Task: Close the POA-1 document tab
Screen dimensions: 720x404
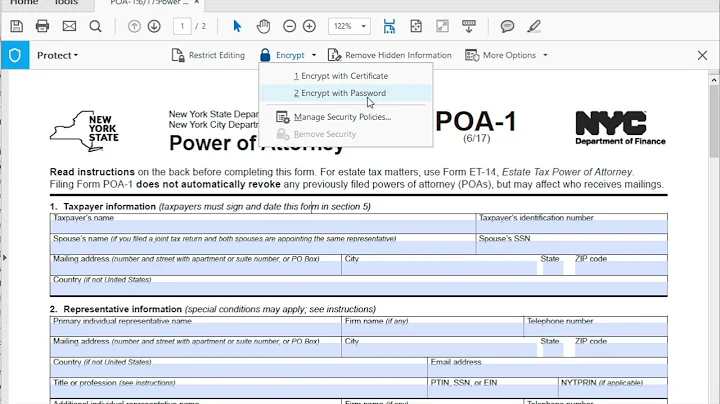Action: click(x=197, y=2)
